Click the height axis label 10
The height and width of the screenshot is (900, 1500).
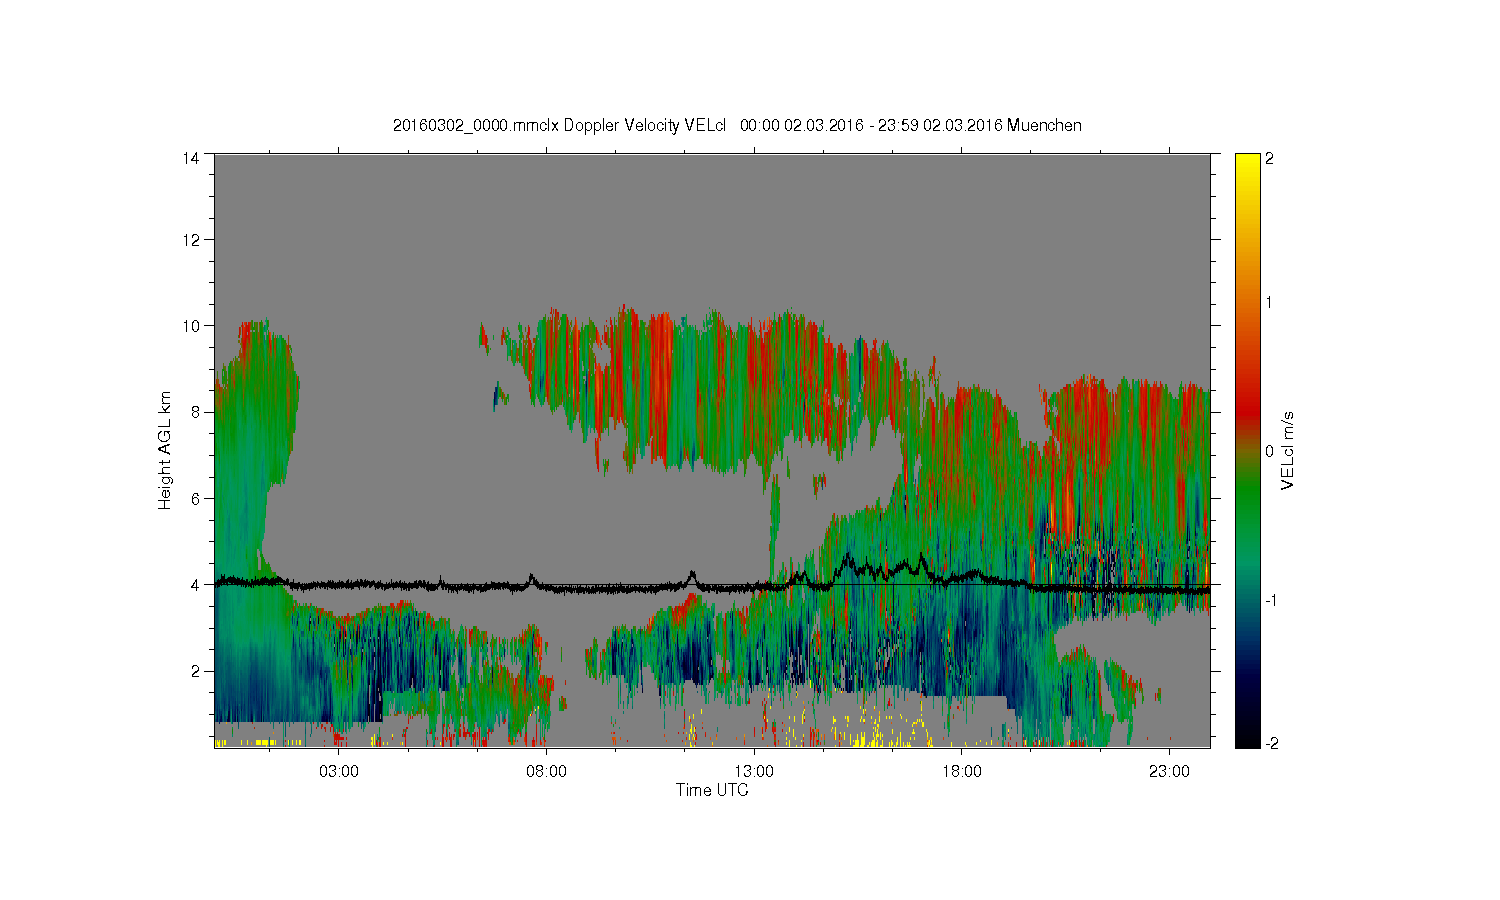pos(190,326)
